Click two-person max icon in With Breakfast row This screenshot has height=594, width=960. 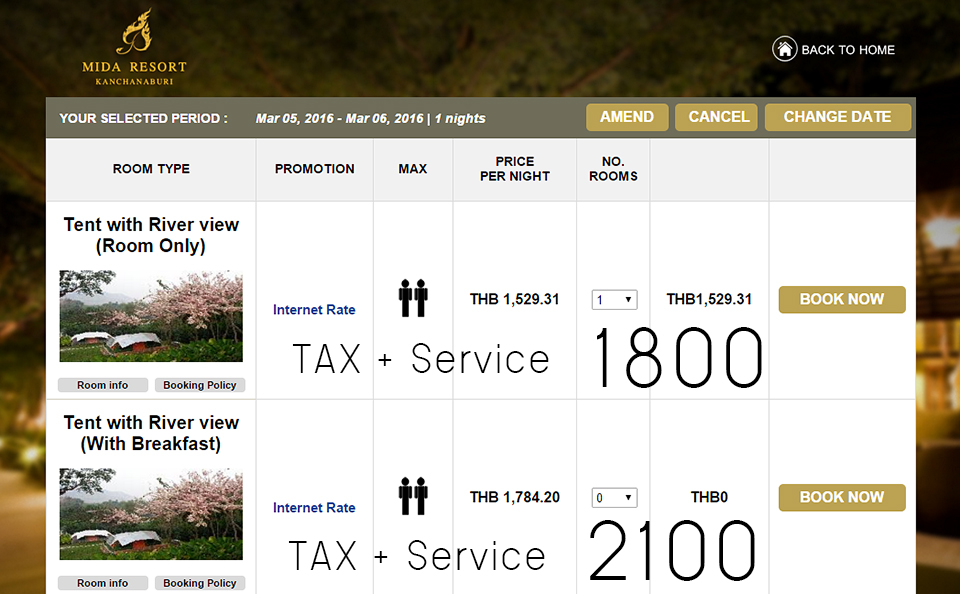413,495
